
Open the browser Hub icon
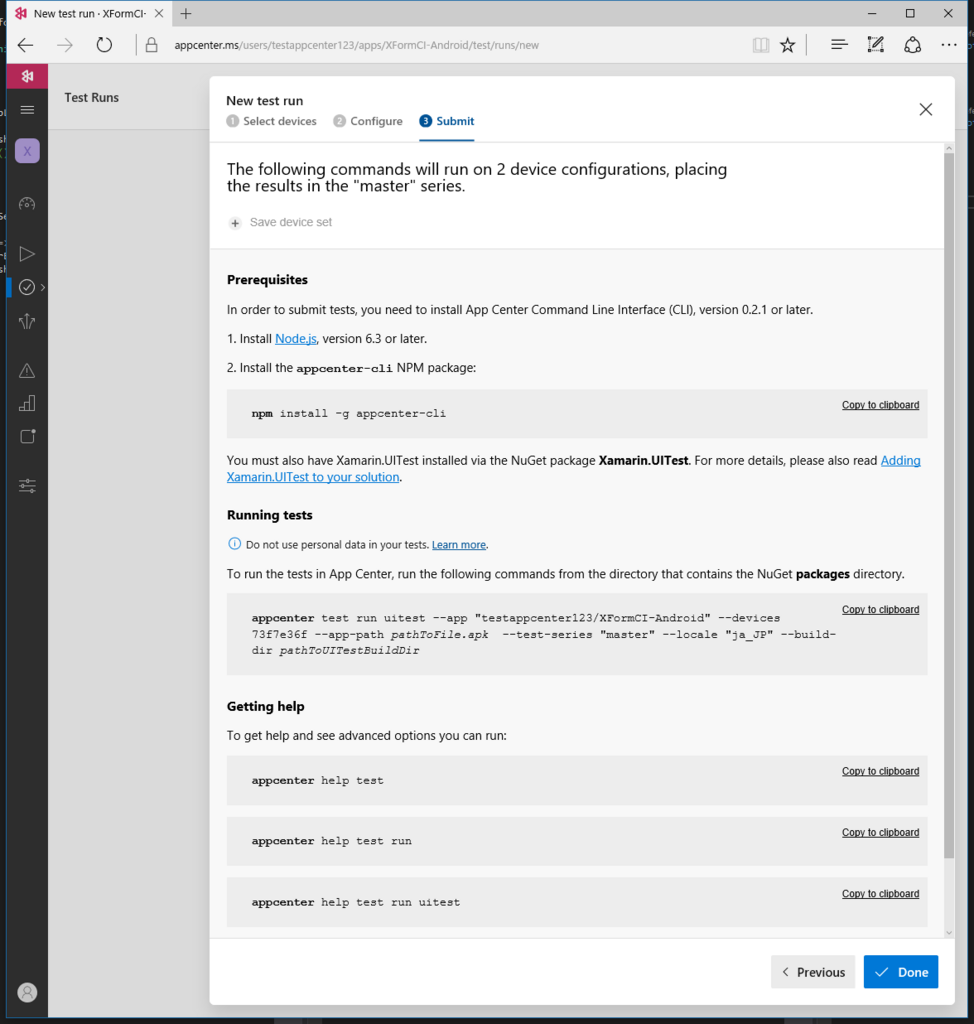pos(839,44)
